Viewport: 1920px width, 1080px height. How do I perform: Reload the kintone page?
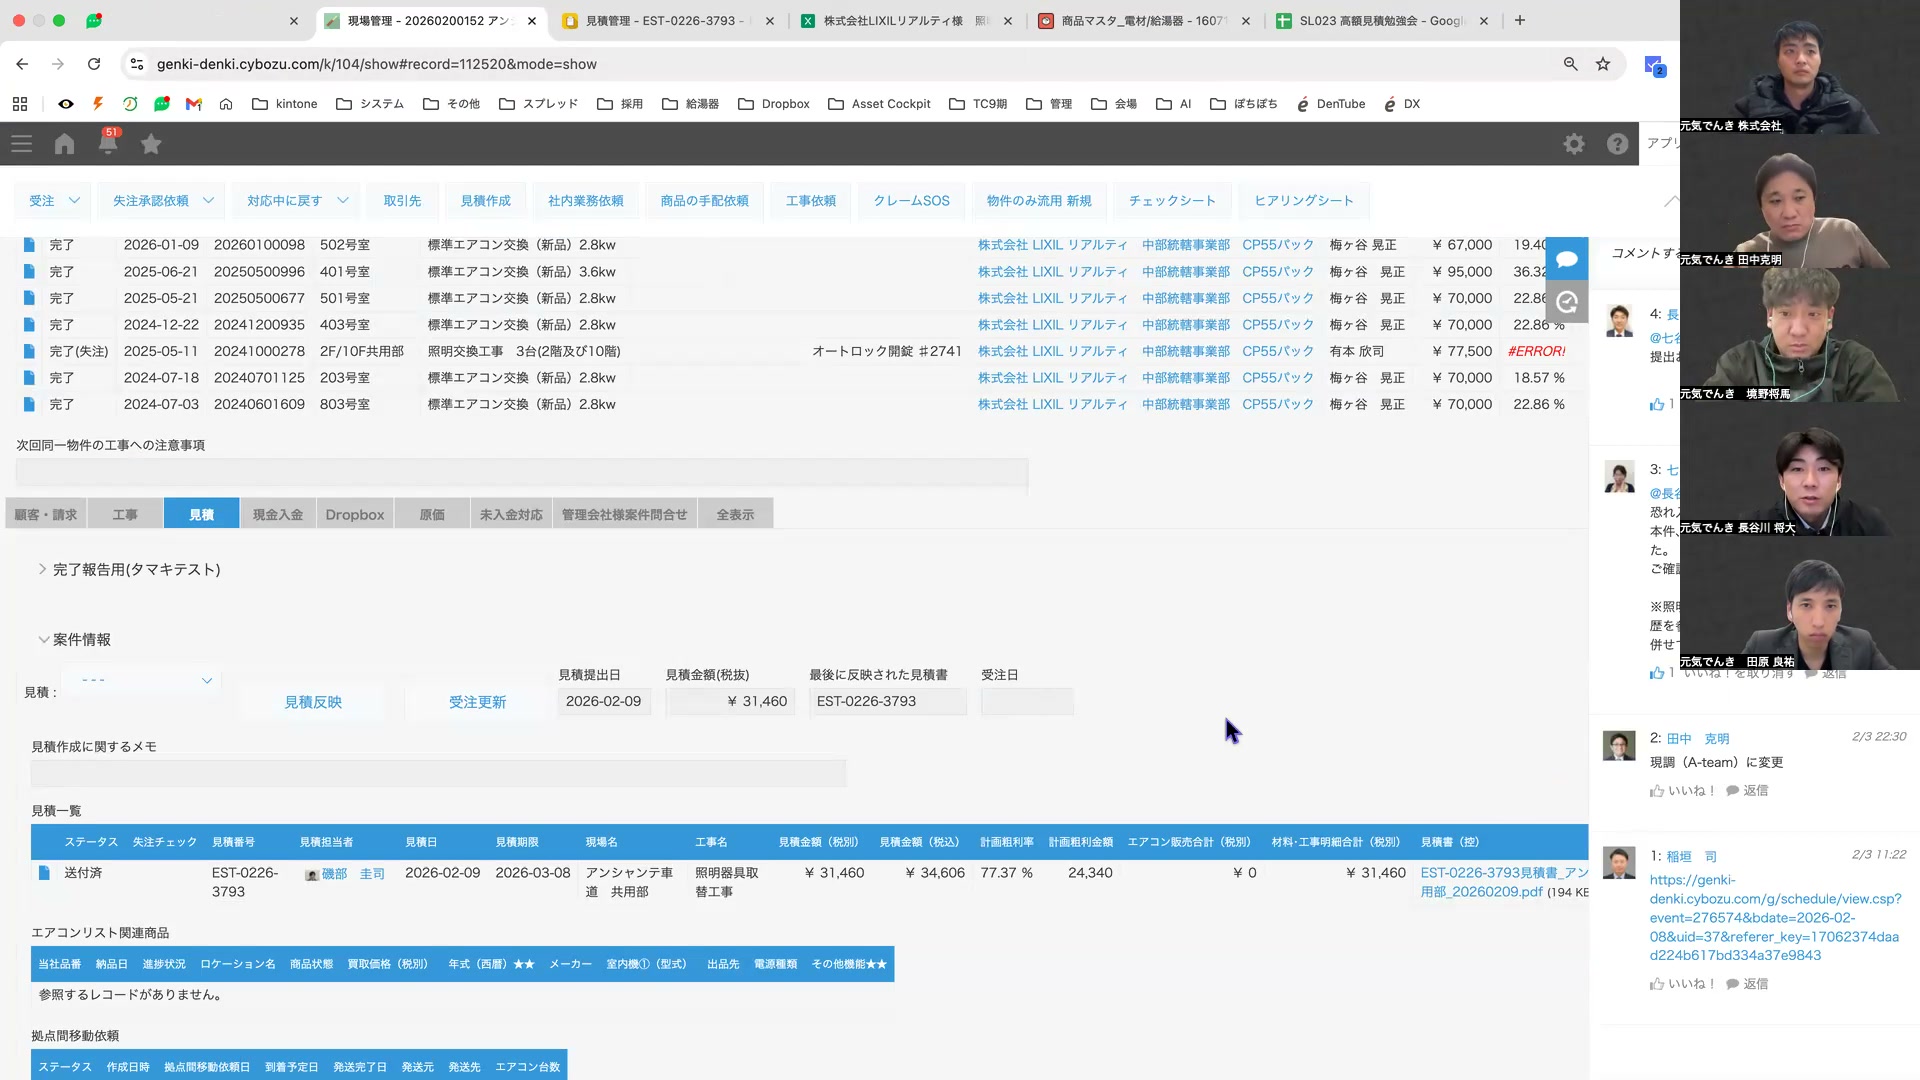click(94, 64)
